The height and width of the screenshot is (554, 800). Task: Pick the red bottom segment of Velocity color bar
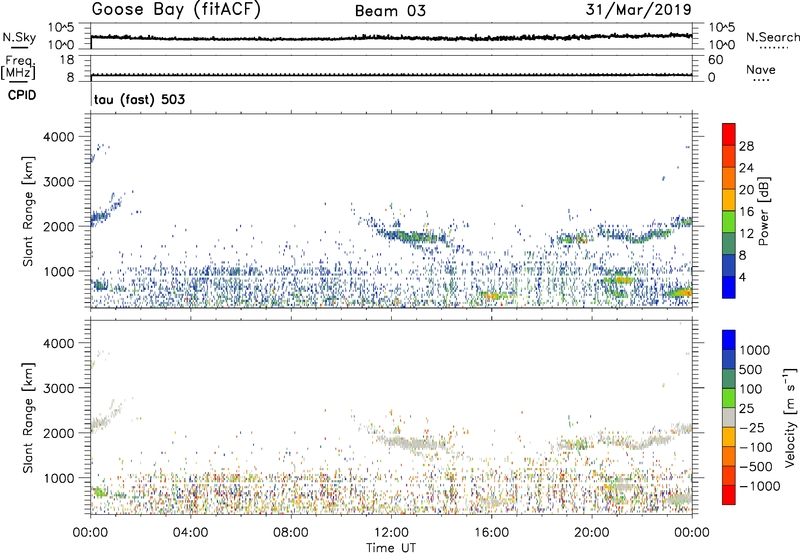tap(729, 495)
